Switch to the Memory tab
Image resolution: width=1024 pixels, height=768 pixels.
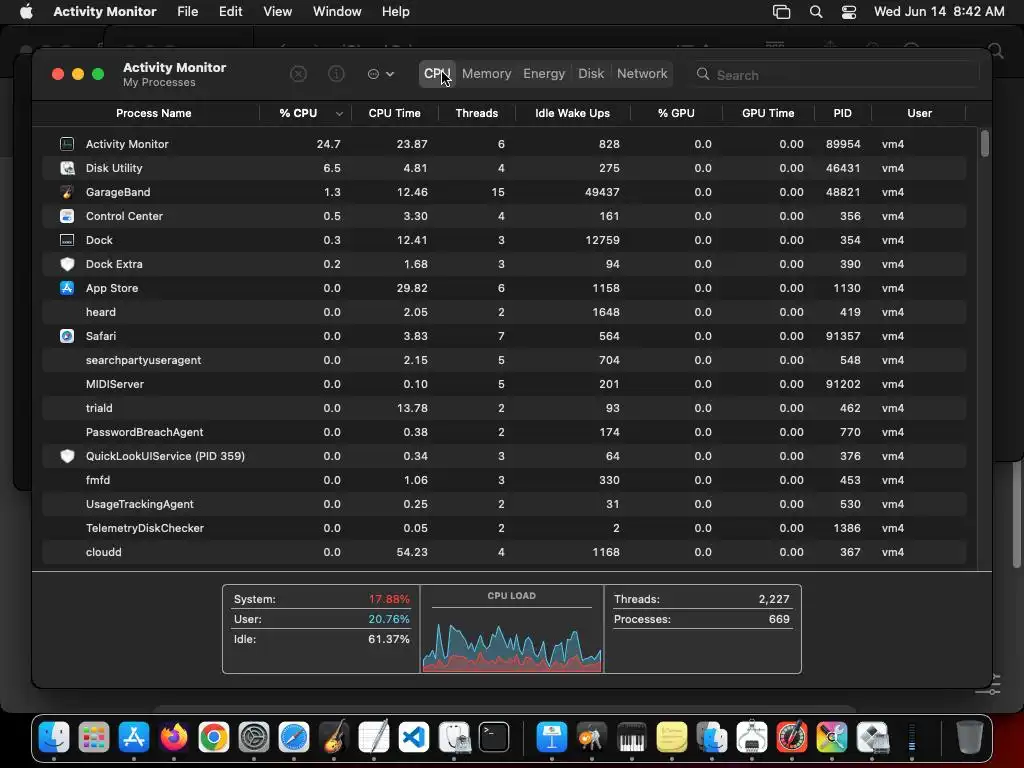487,74
